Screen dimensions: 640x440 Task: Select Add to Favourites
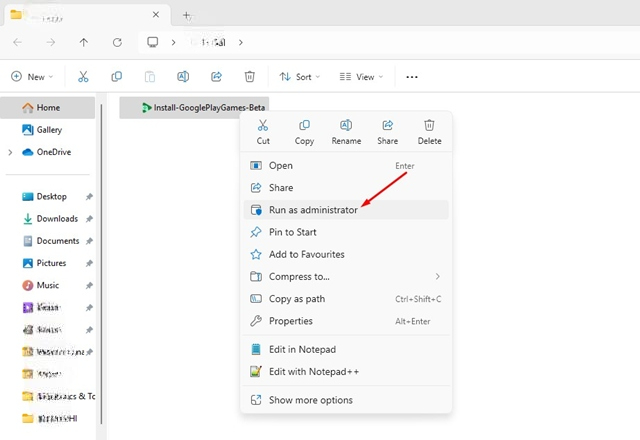346,254
